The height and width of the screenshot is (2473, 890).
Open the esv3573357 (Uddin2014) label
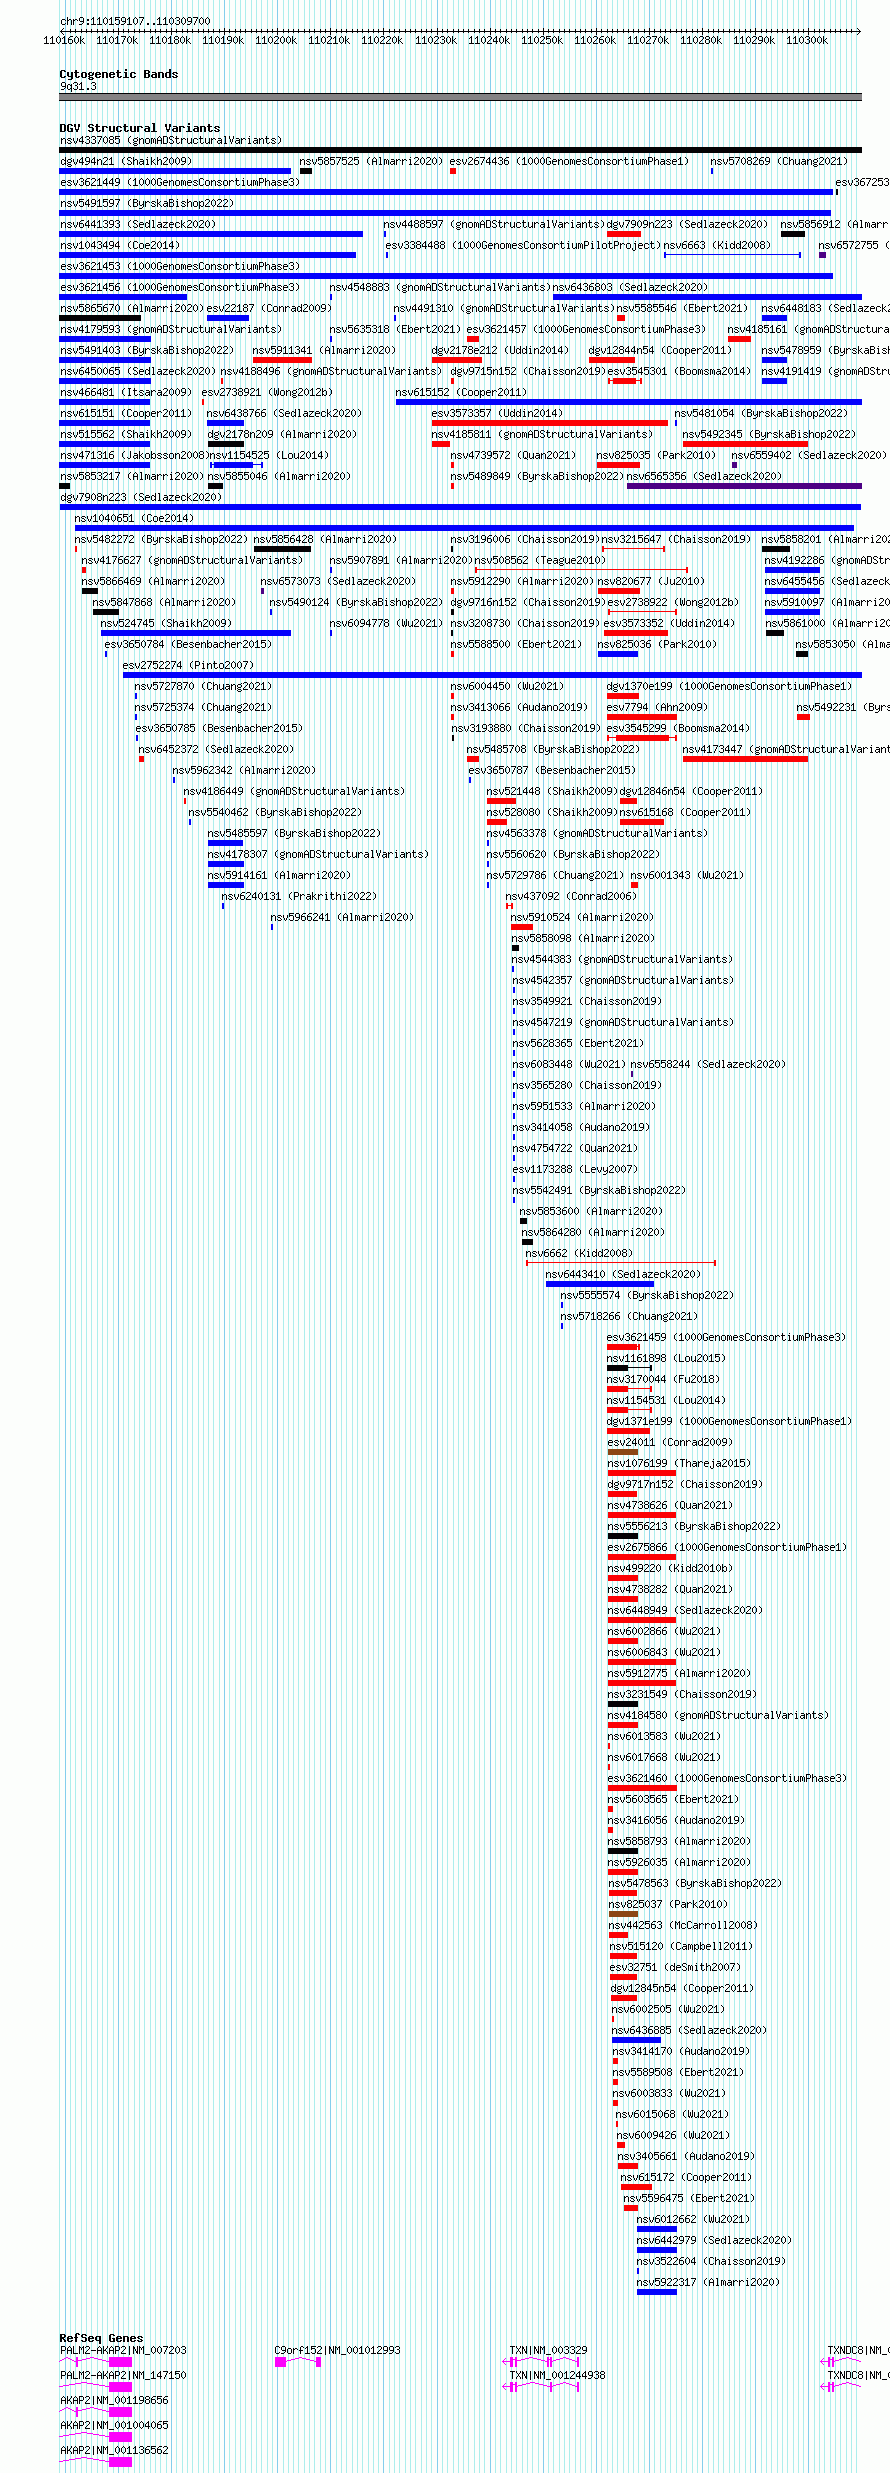point(497,413)
